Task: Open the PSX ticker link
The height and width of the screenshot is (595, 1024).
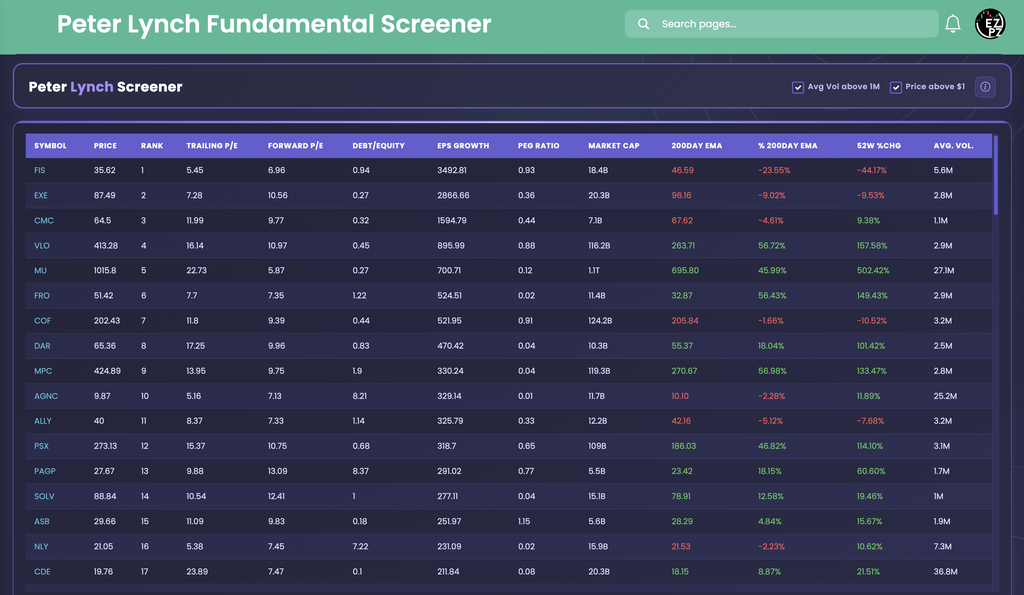Action: 42,446
